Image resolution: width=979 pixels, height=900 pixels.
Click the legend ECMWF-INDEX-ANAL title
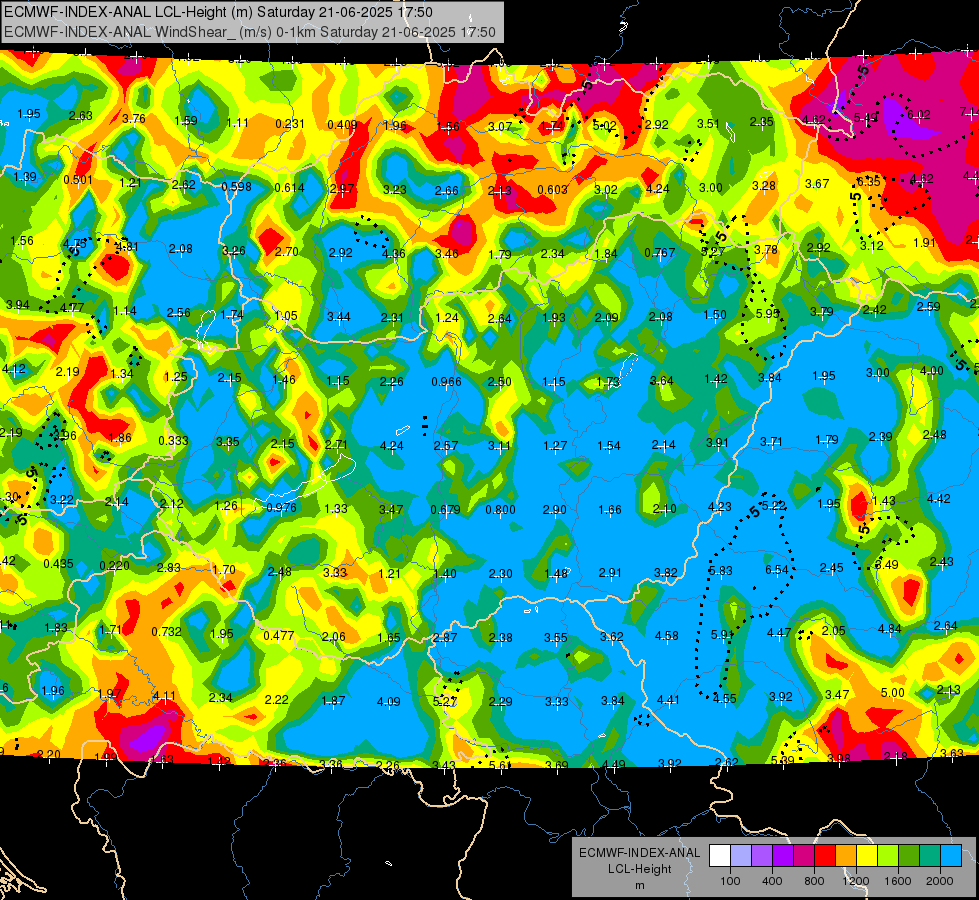click(x=639, y=853)
